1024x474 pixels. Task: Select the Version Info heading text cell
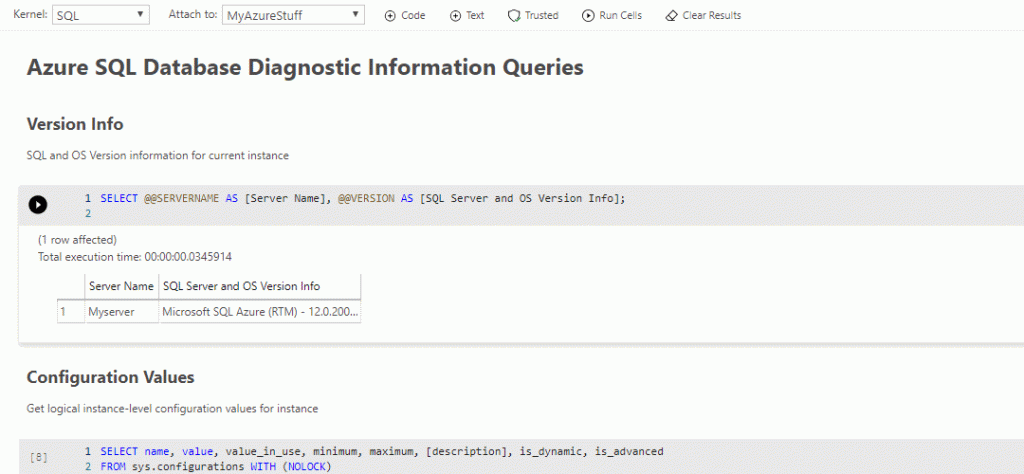click(75, 124)
